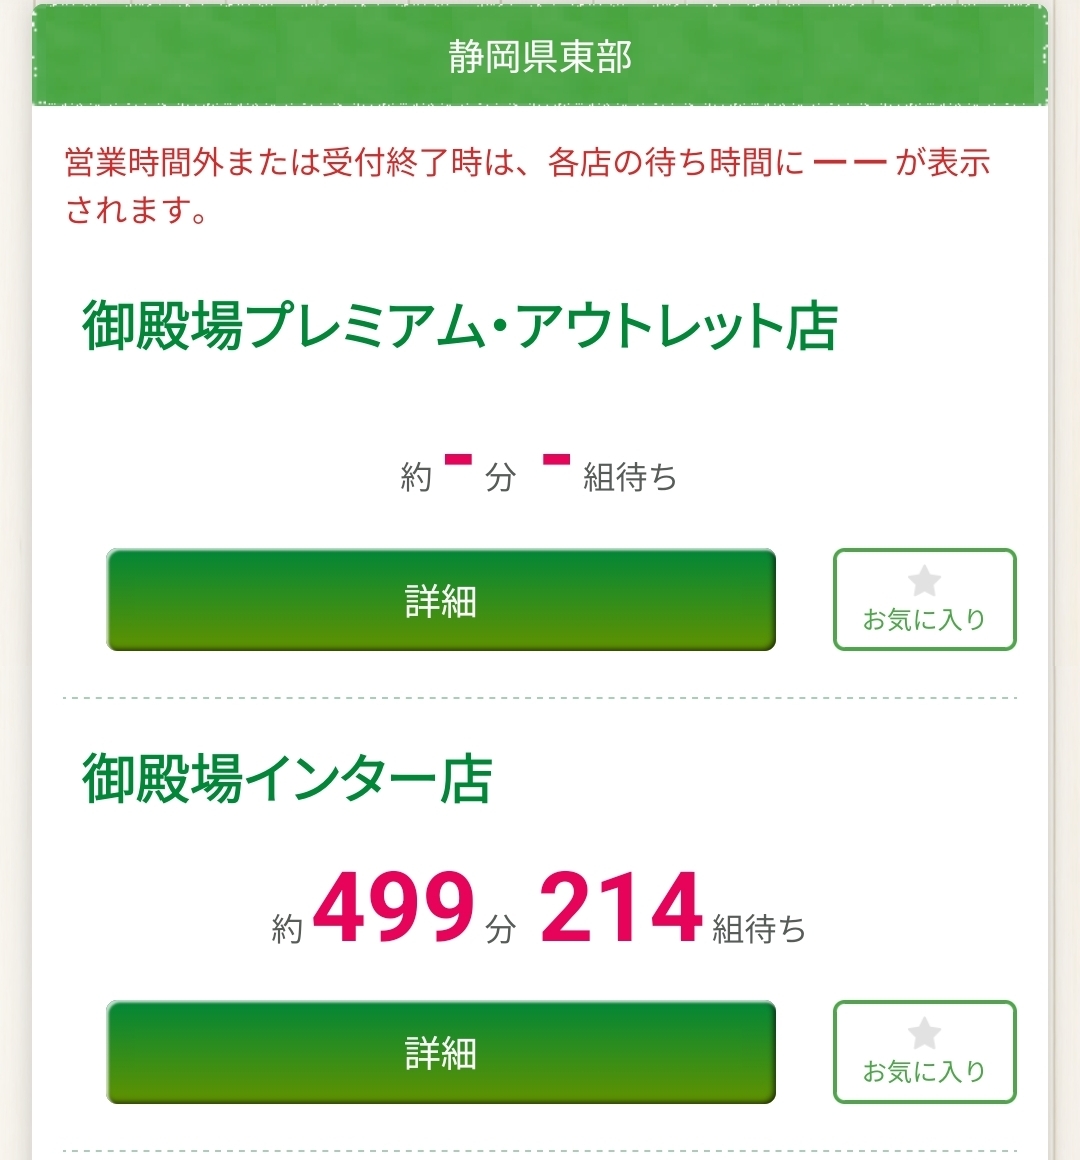Image resolution: width=1080 pixels, height=1160 pixels.
Task: Toggle the お気に入り label for 御殿場プレミアム・アウトレット店
Action: [924, 620]
